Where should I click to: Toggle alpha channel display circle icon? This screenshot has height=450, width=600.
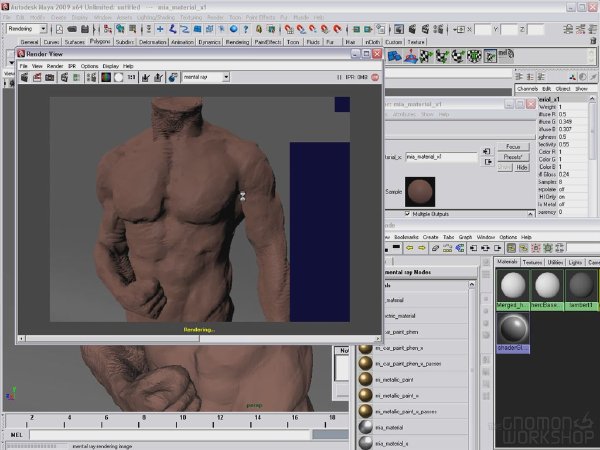coord(119,77)
